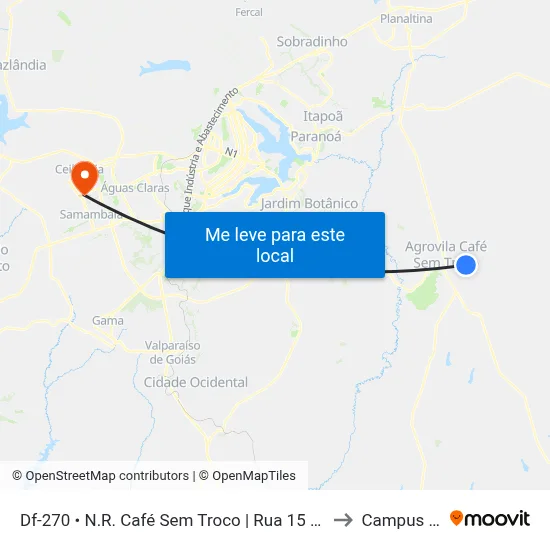Click the Paranoá map label

(316, 136)
